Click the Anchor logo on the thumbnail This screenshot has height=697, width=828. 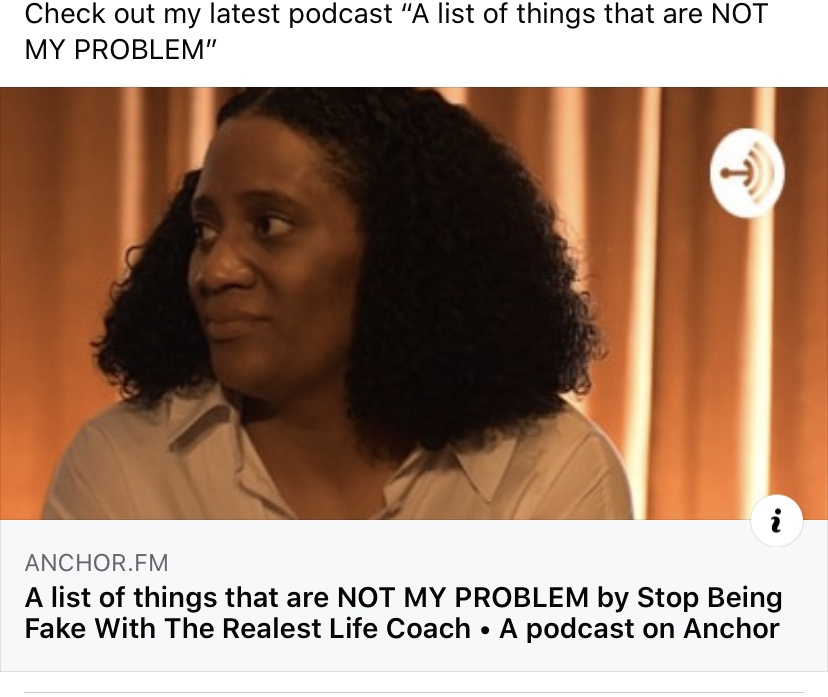747,173
